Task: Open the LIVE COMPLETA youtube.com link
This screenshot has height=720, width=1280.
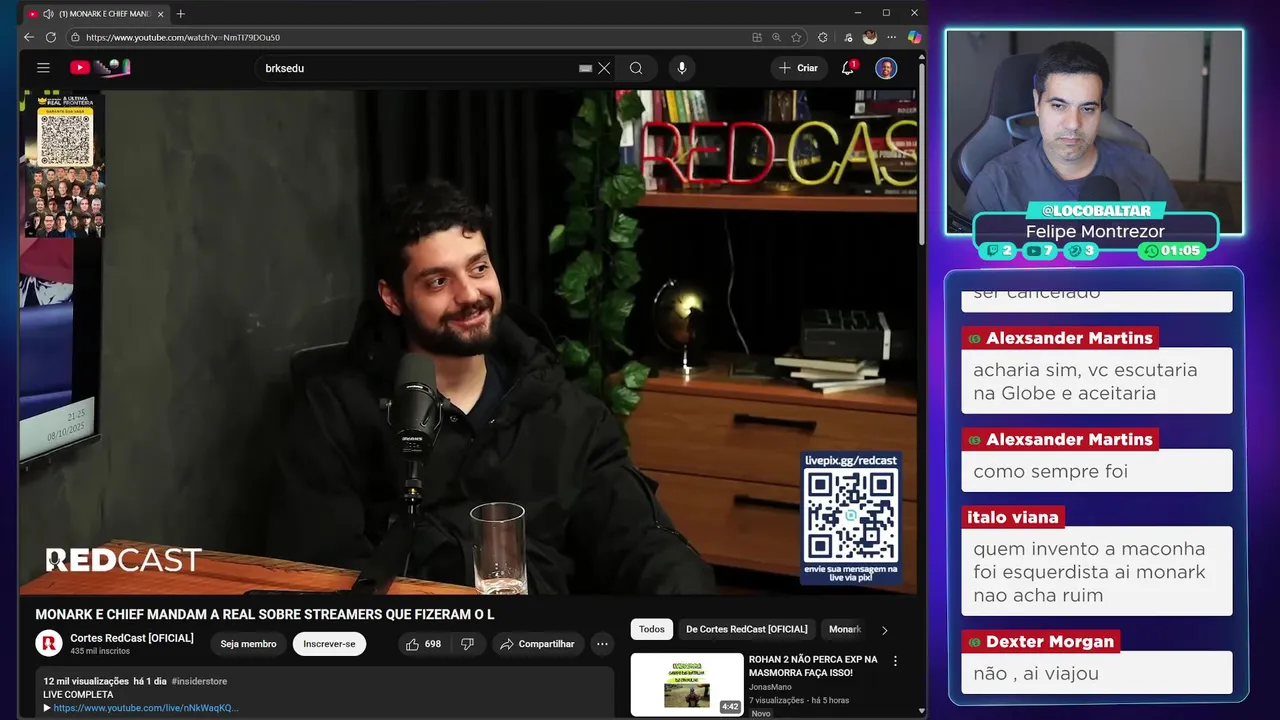Action: [146, 708]
